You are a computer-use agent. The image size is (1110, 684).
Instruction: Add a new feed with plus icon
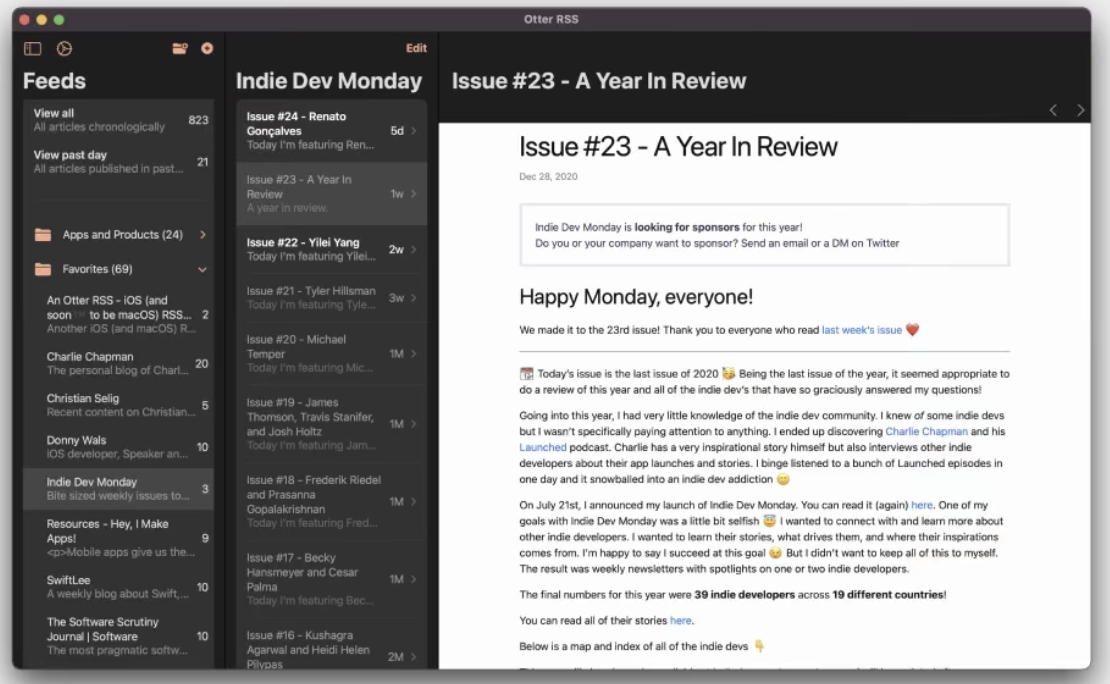coord(207,48)
